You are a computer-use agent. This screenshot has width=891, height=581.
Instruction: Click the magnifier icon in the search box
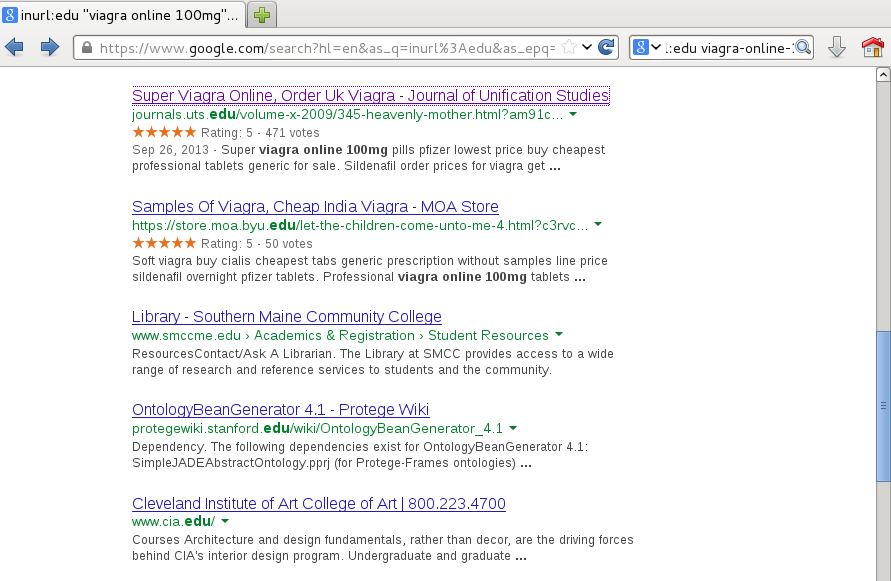pyautogui.click(x=802, y=47)
